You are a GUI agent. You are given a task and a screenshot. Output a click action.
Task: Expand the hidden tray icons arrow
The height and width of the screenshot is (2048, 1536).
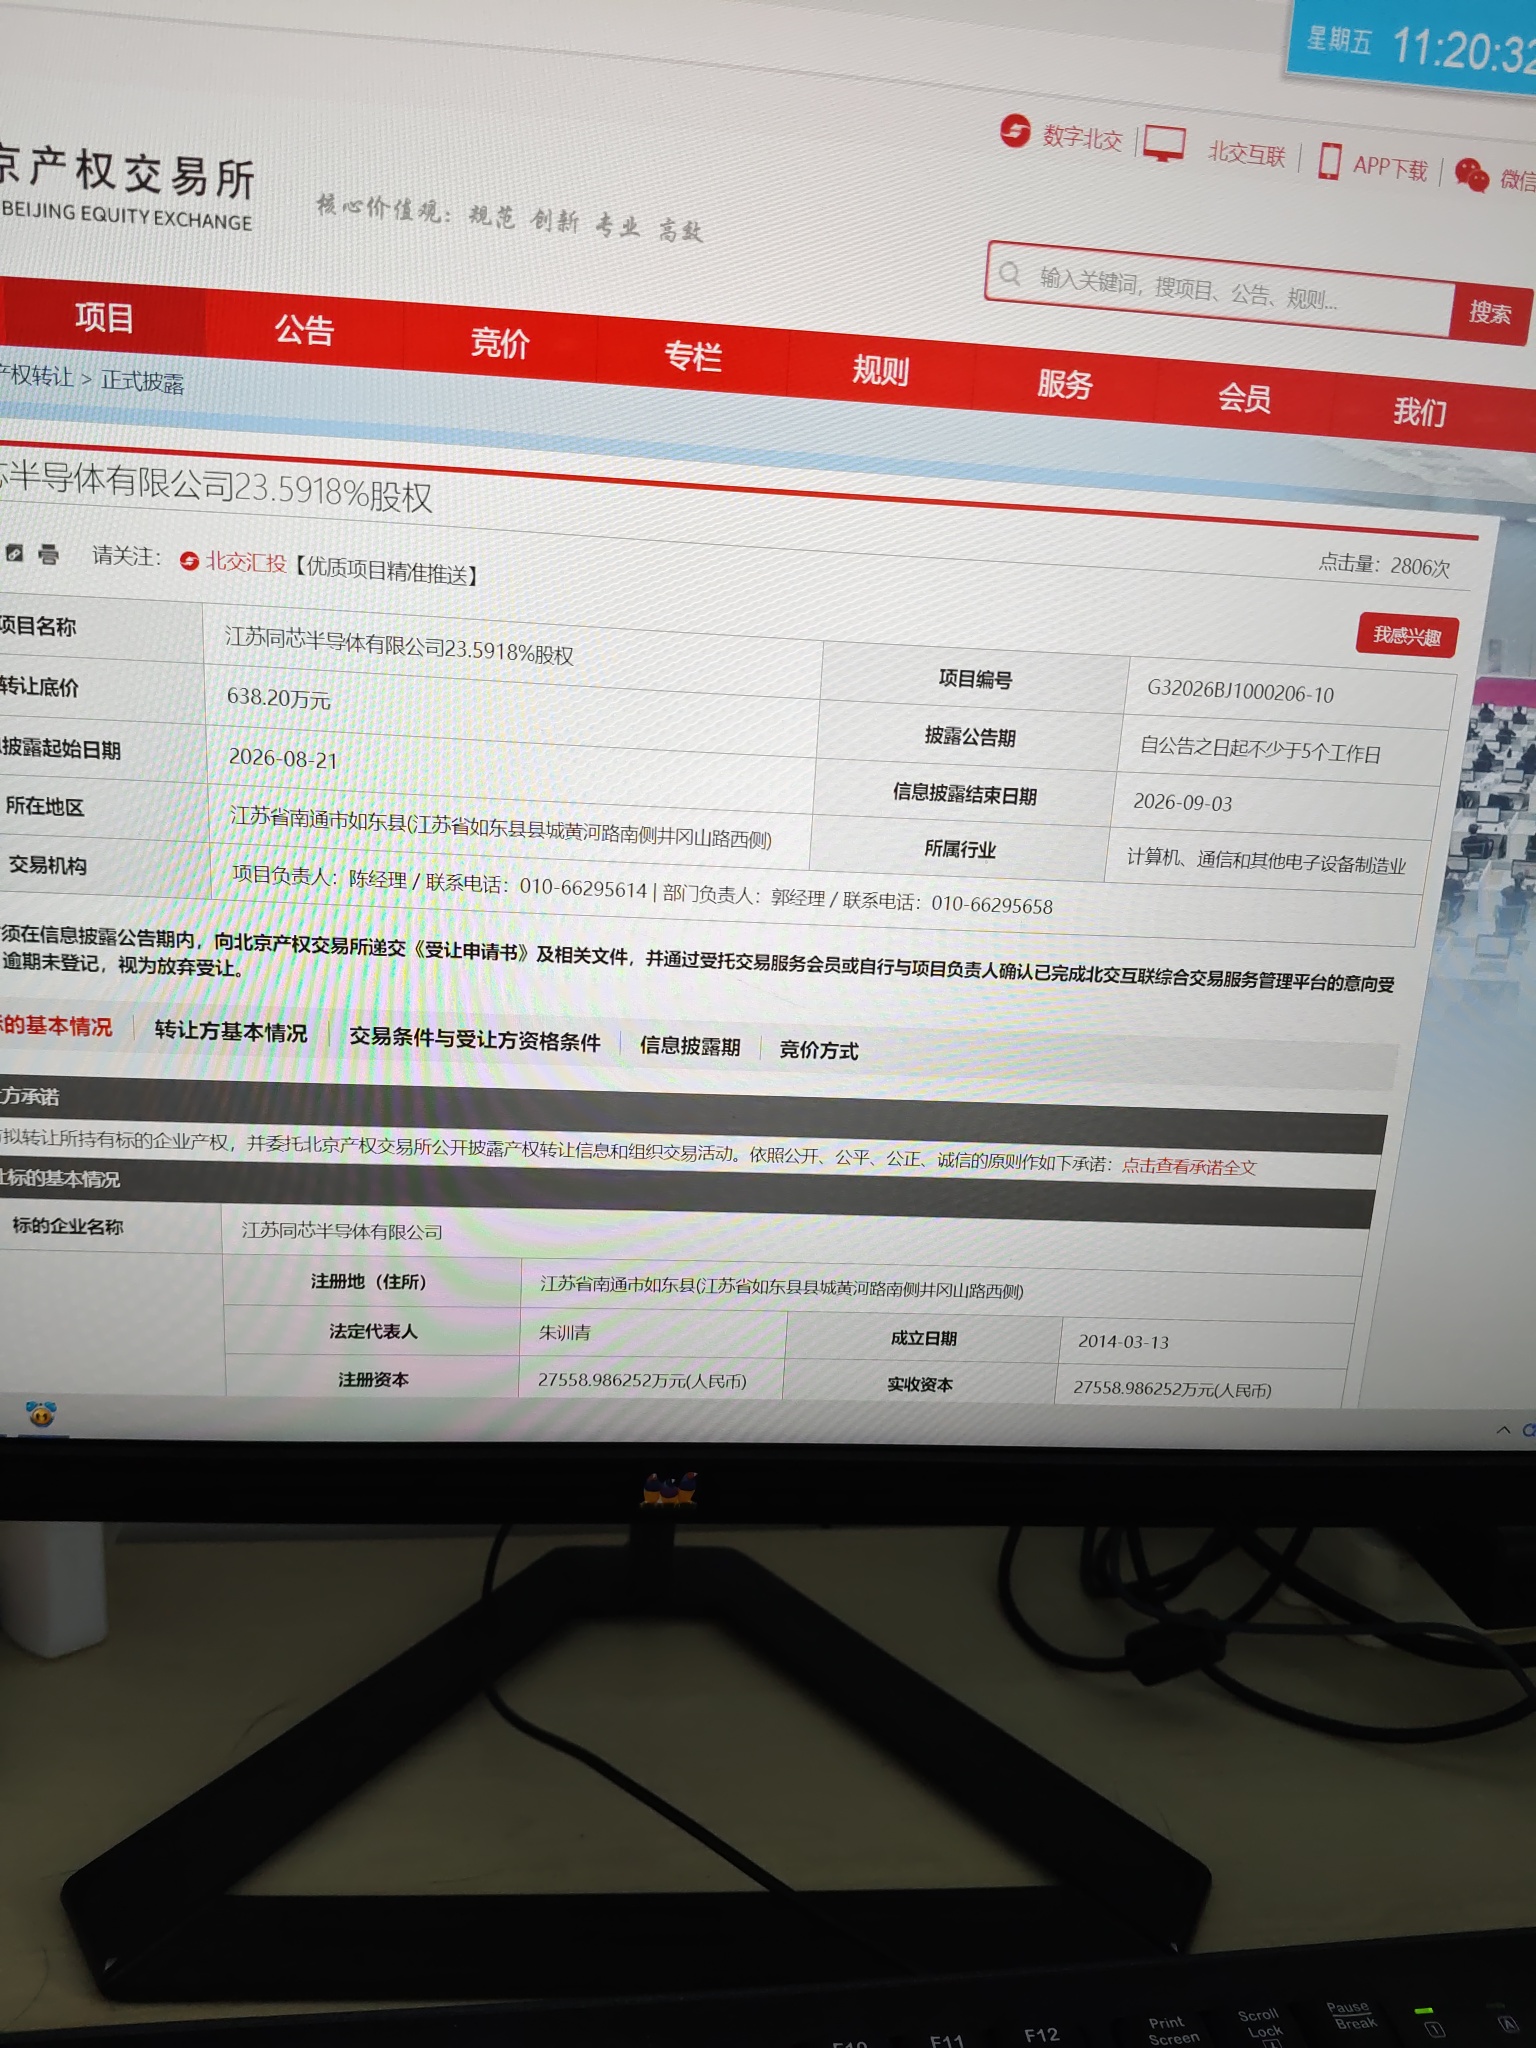(x=1502, y=1430)
